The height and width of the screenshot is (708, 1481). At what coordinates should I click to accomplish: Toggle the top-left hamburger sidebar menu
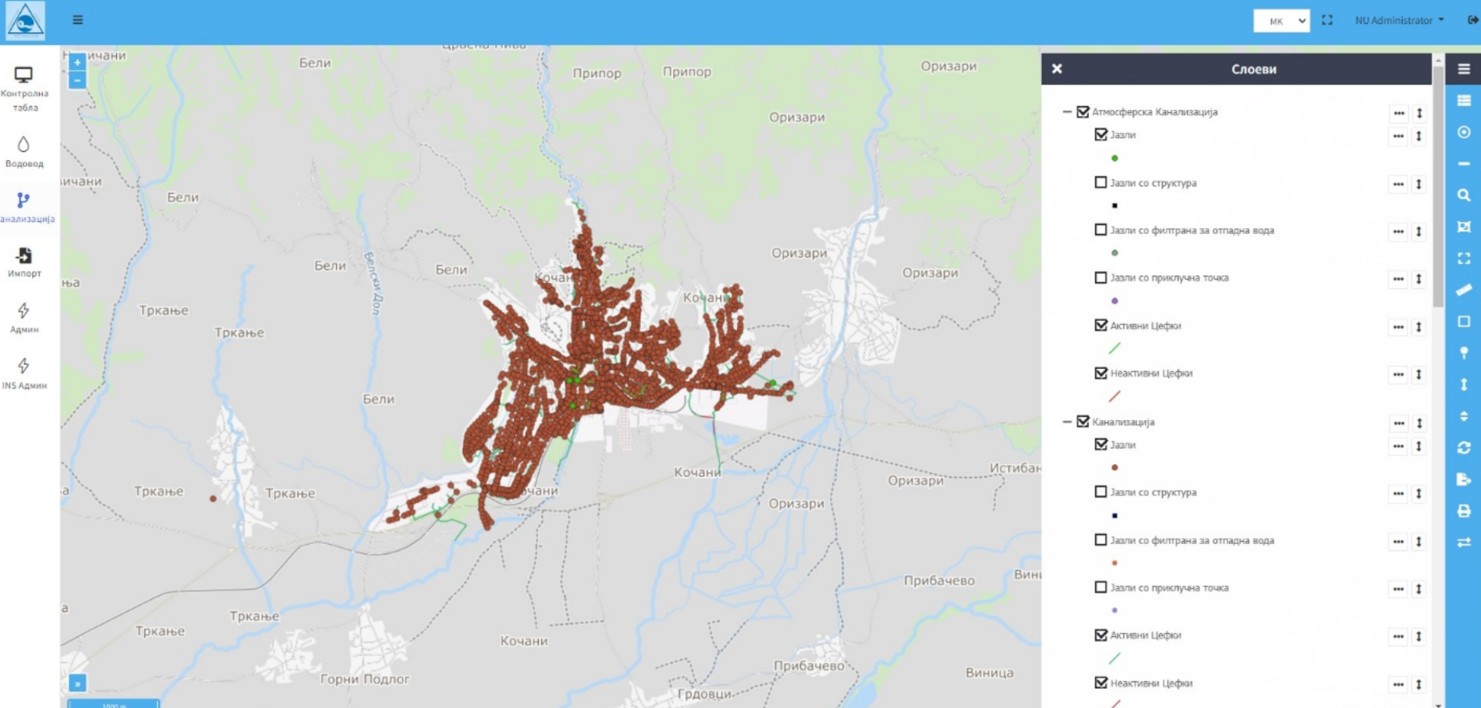(x=78, y=20)
